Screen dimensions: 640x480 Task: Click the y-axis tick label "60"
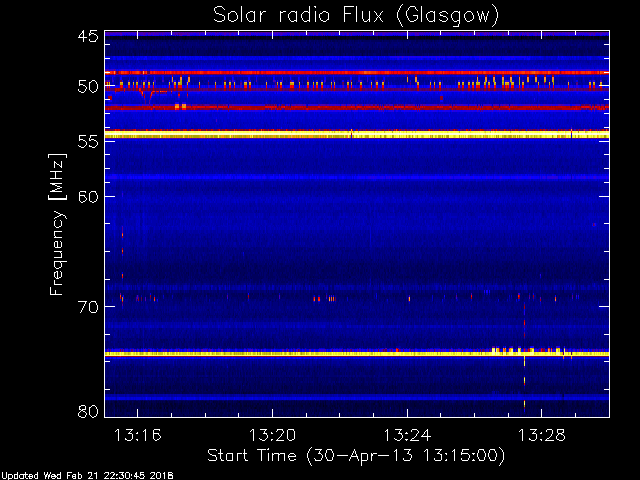click(88, 196)
